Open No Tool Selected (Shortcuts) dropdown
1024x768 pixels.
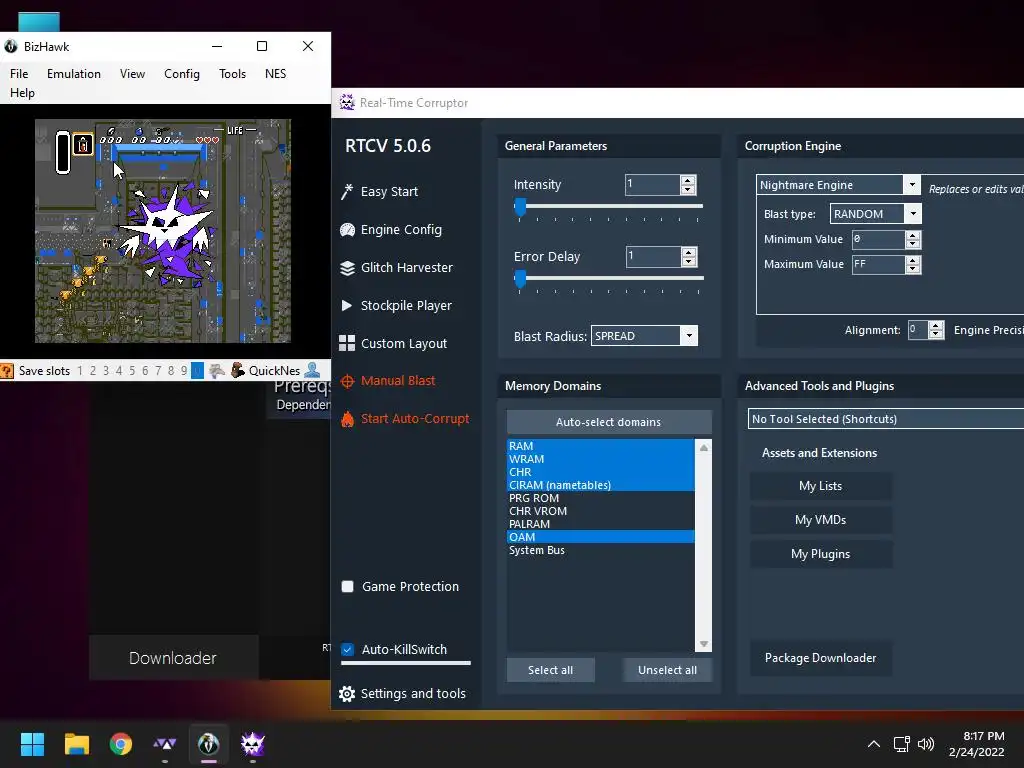[886, 419]
